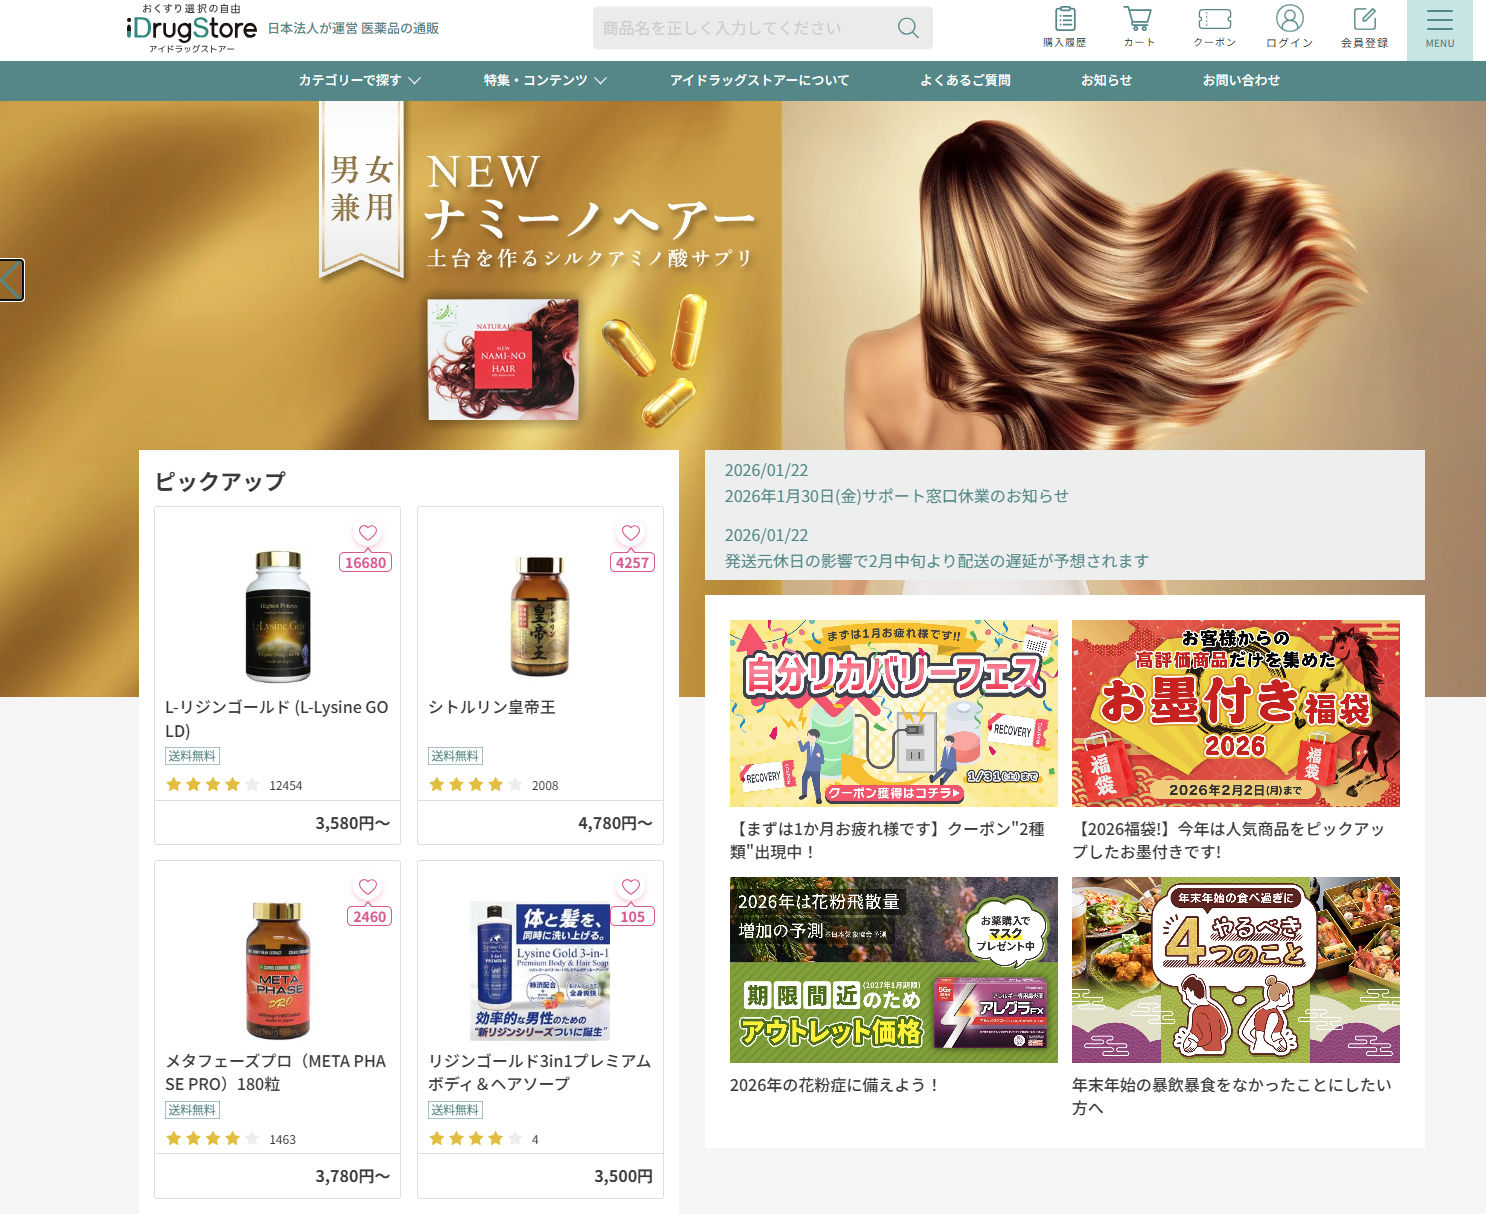Toggle favorite heart on シトルリン皇帝王
1486x1214 pixels.
[x=631, y=533]
